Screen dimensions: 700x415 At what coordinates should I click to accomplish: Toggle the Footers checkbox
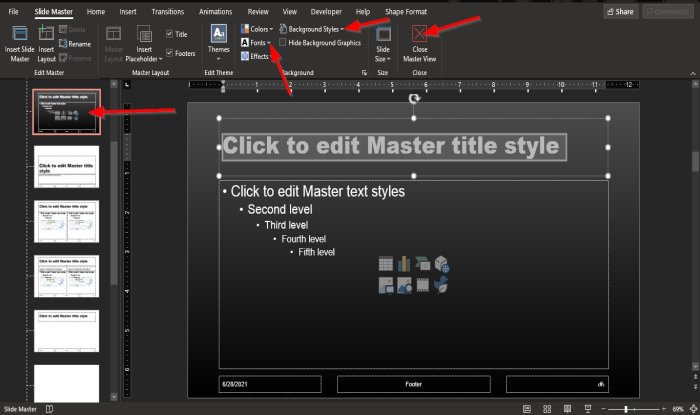click(169, 53)
